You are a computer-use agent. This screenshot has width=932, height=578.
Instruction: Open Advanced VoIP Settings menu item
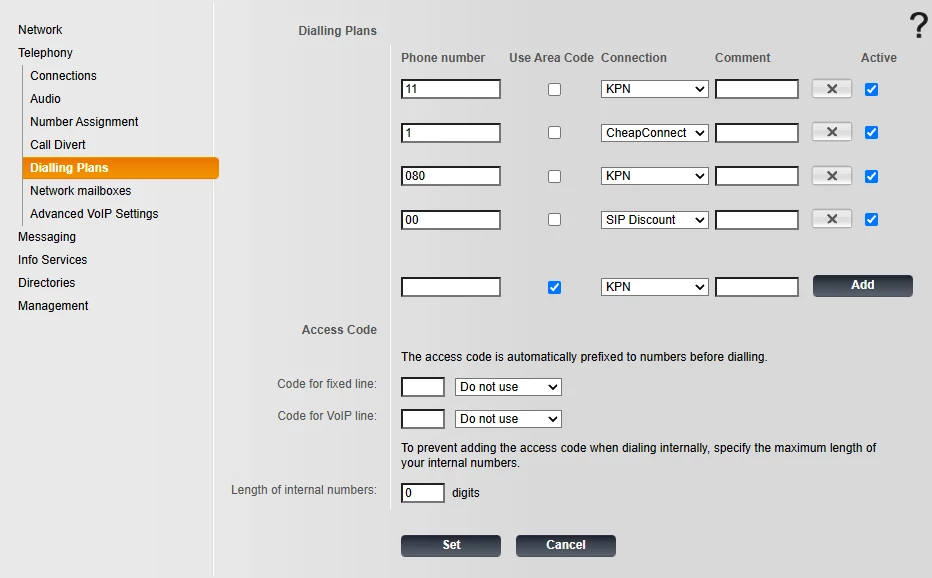(95, 214)
